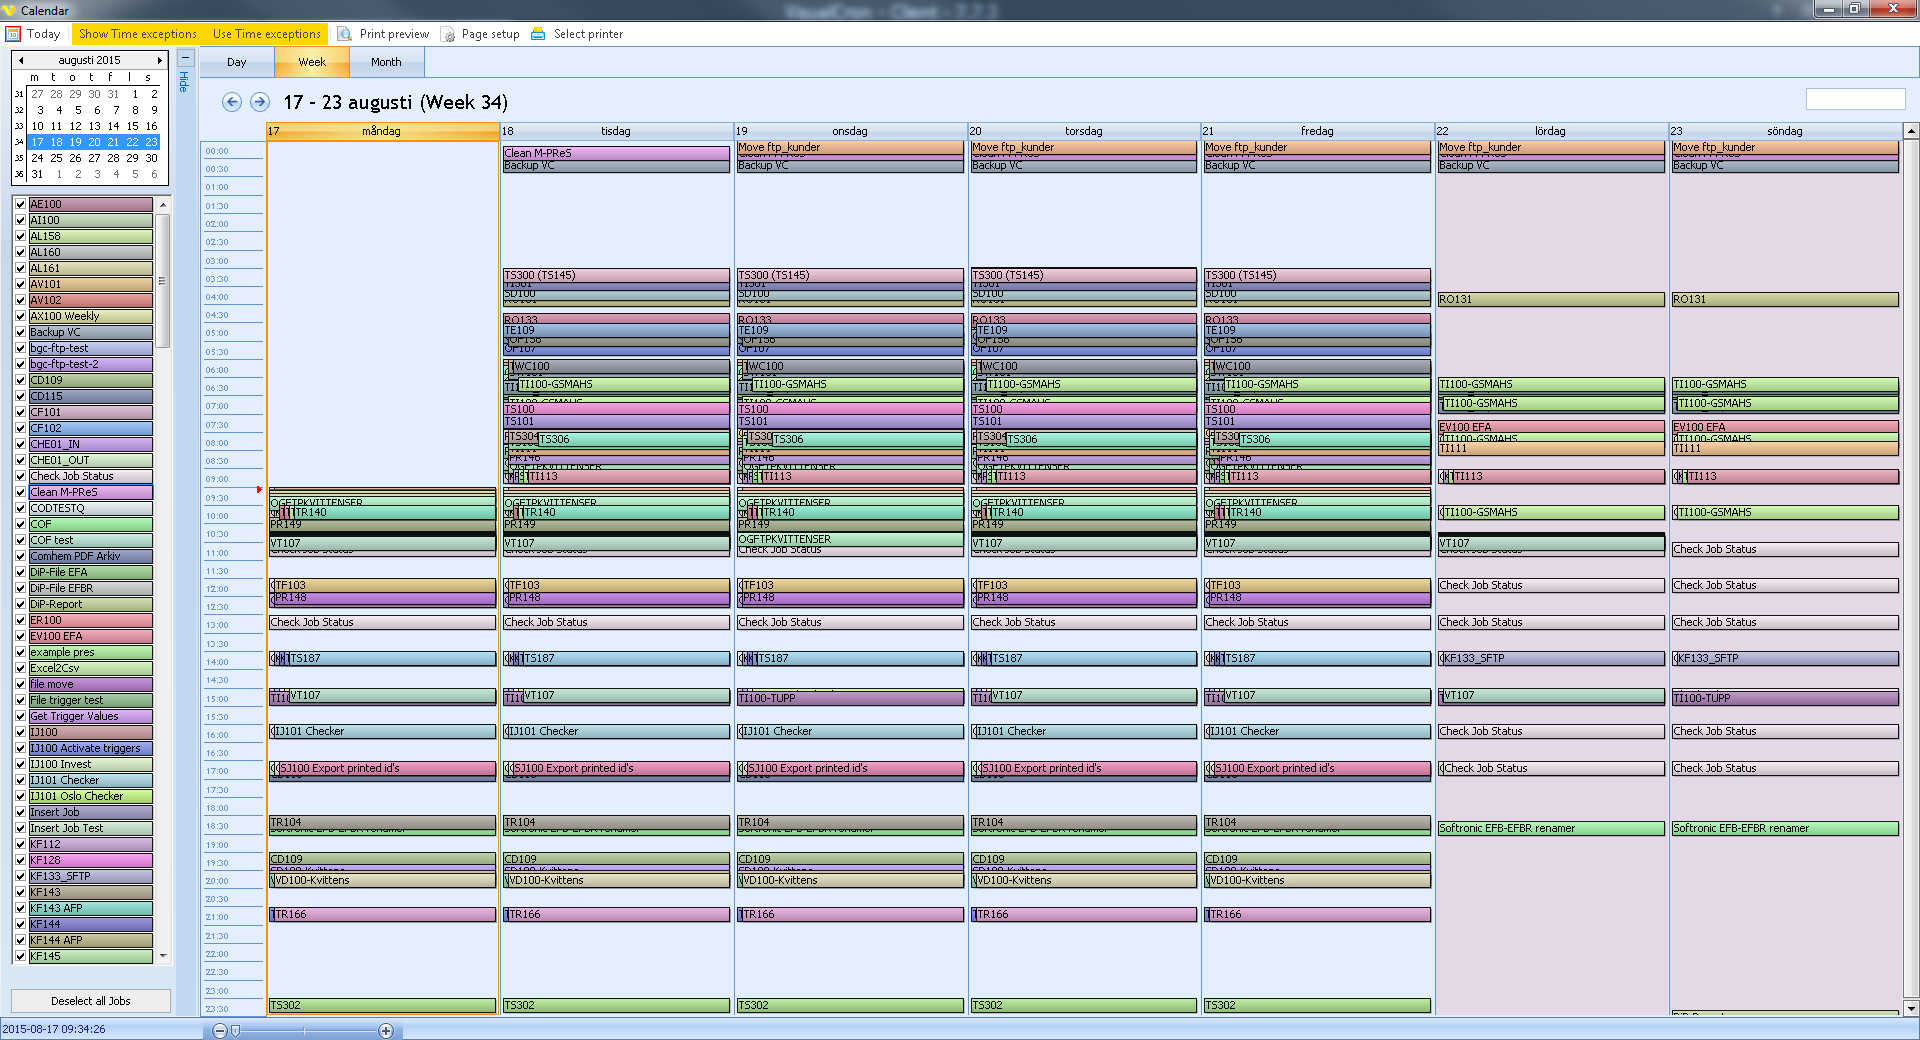
Task: Click the Today calendar icon
Action: tap(14, 34)
